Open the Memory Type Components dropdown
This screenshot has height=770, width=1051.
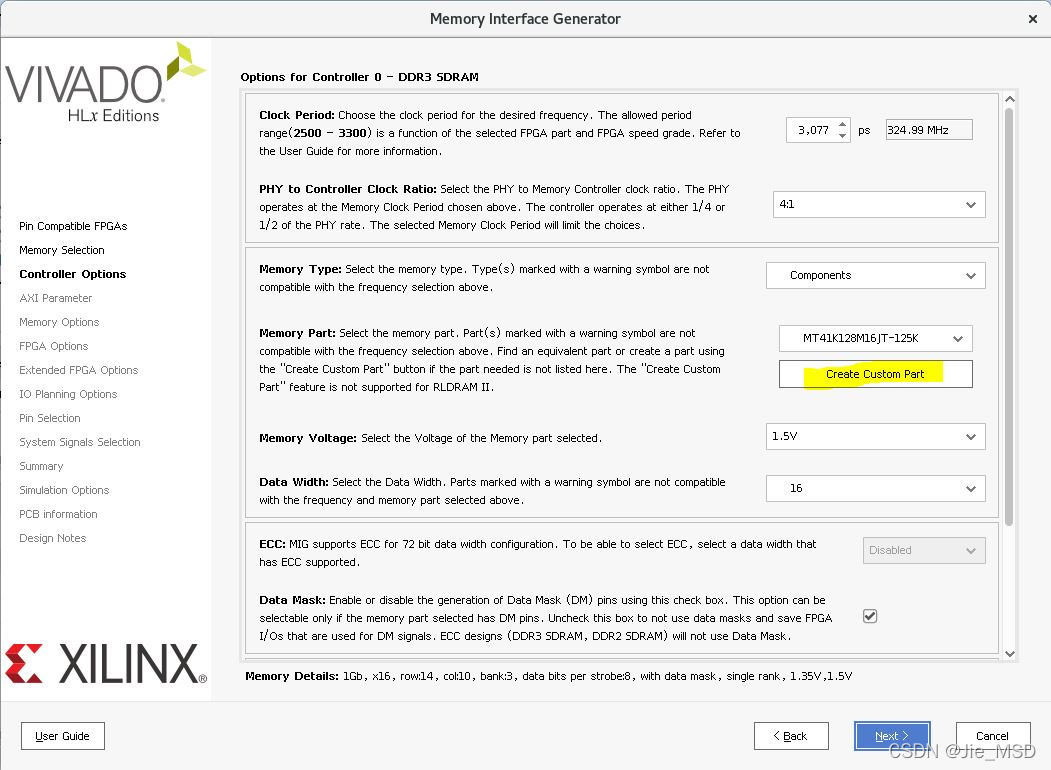875,275
